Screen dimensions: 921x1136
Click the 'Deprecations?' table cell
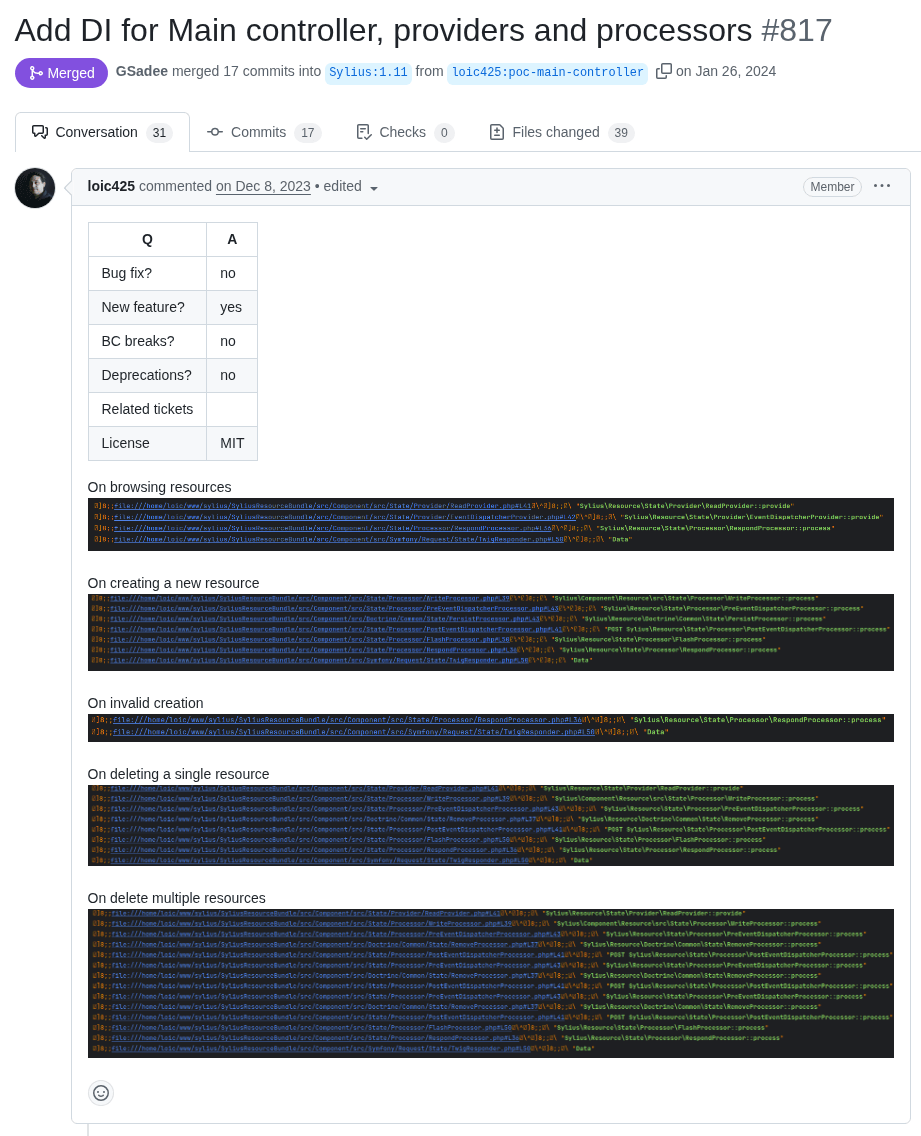click(x=147, y=375)
